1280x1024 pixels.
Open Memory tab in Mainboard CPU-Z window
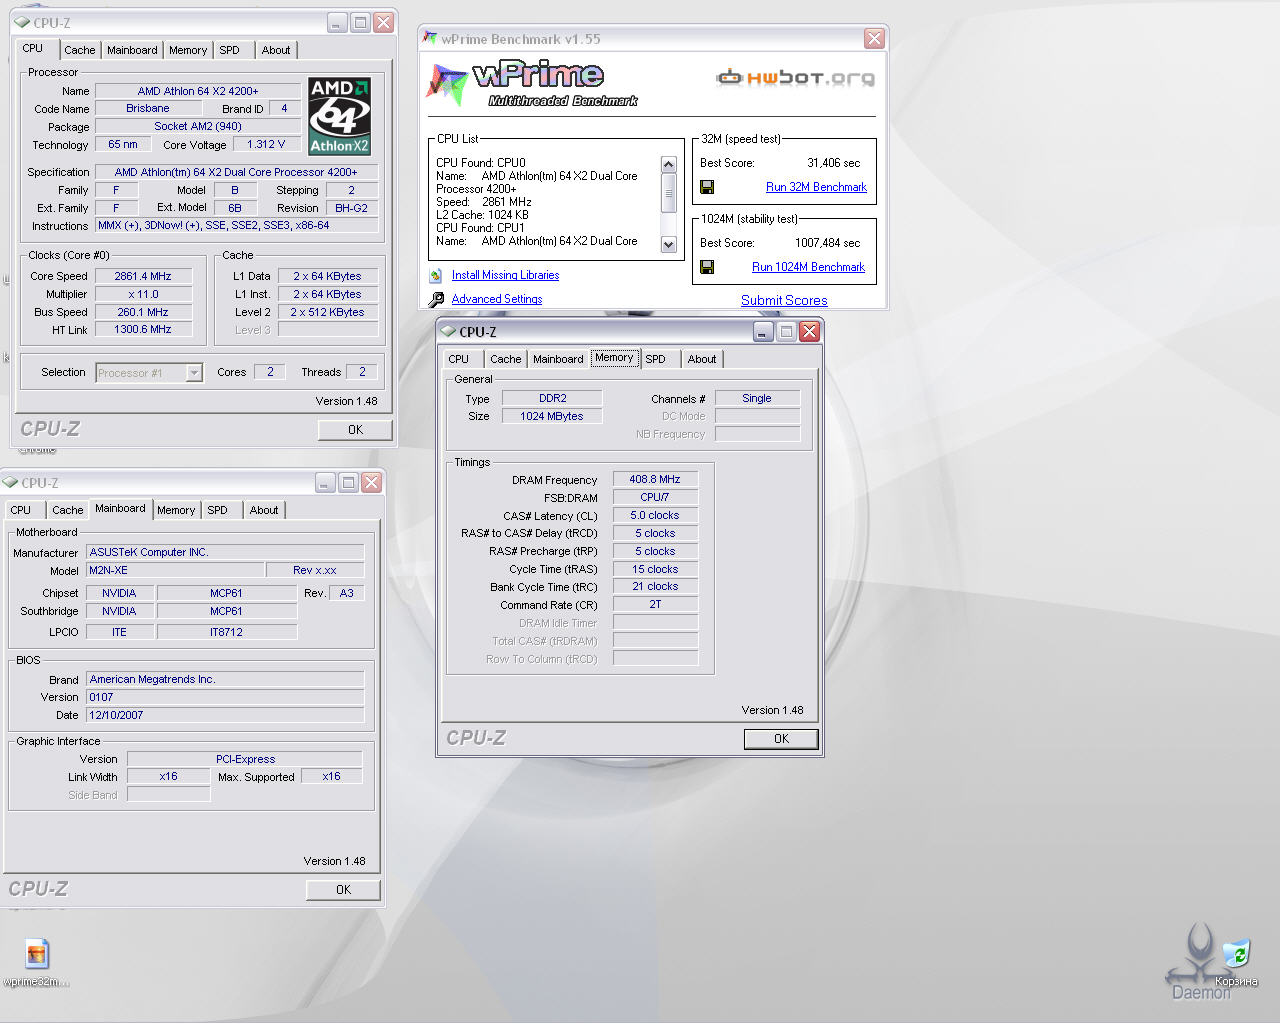176,510
